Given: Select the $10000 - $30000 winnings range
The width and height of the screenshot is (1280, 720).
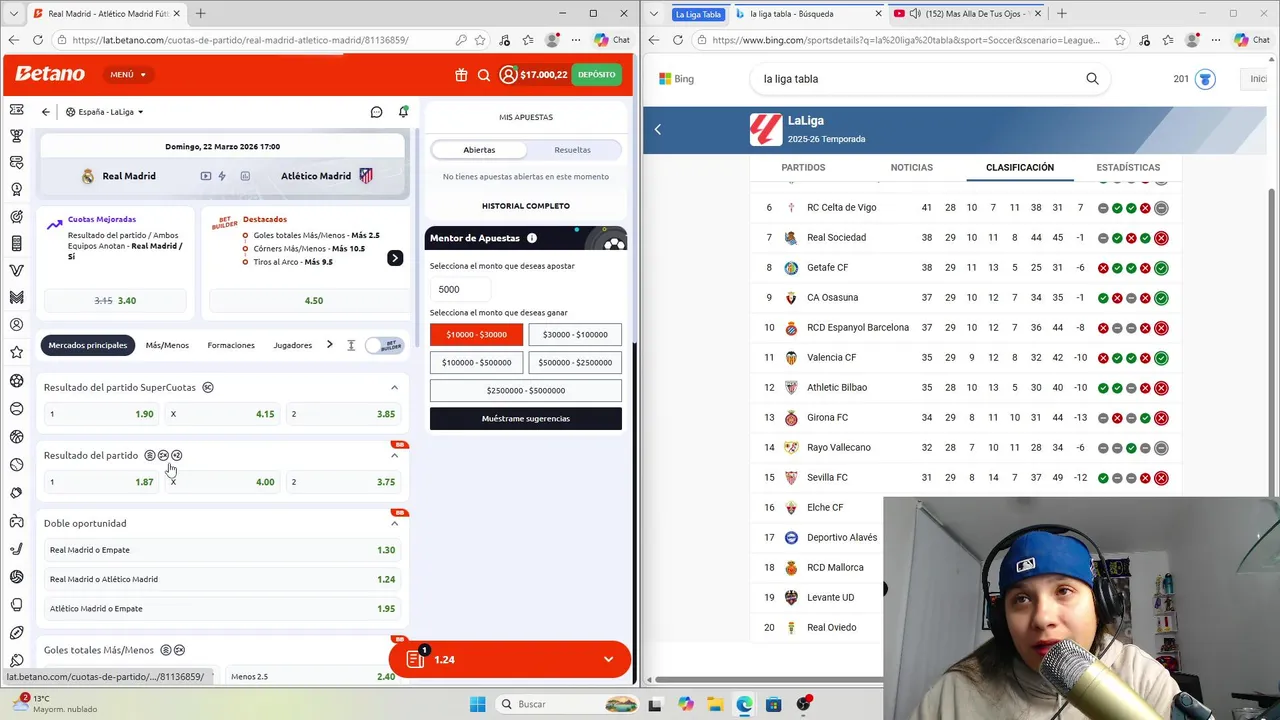Looking at the screenshot, I should tap(476, 334).
